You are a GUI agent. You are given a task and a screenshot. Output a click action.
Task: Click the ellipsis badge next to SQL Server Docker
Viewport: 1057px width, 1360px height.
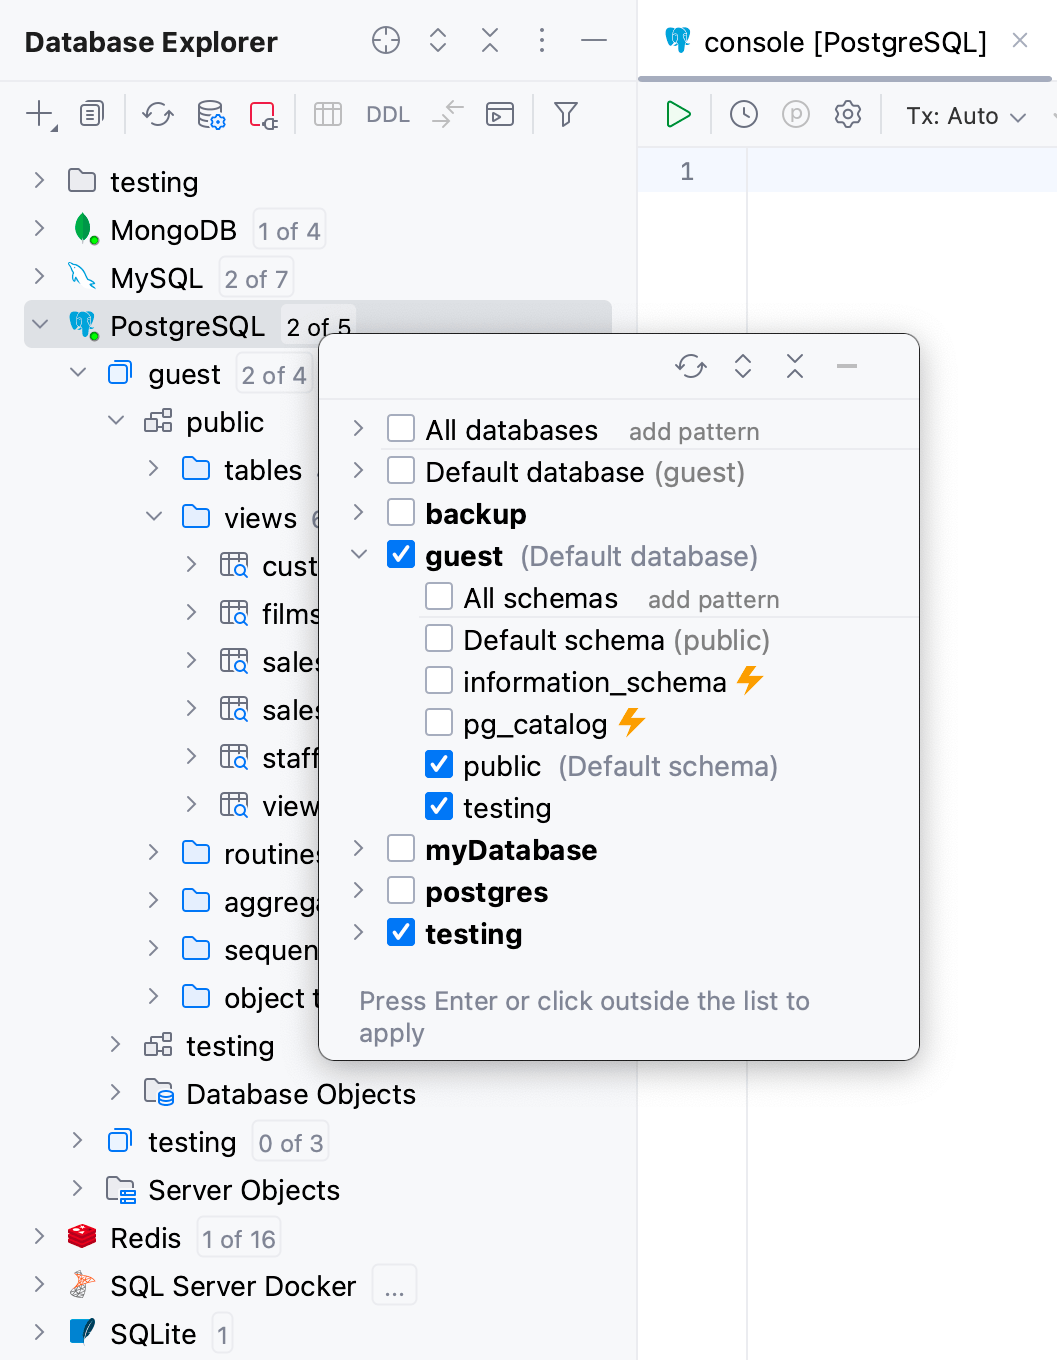point(394,1287)
